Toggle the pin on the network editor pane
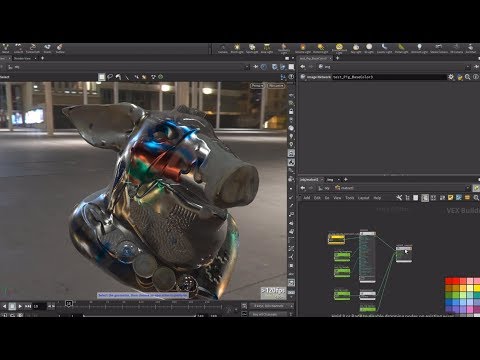The width and height of the screenshot is (480, 360). coord(476,188)
